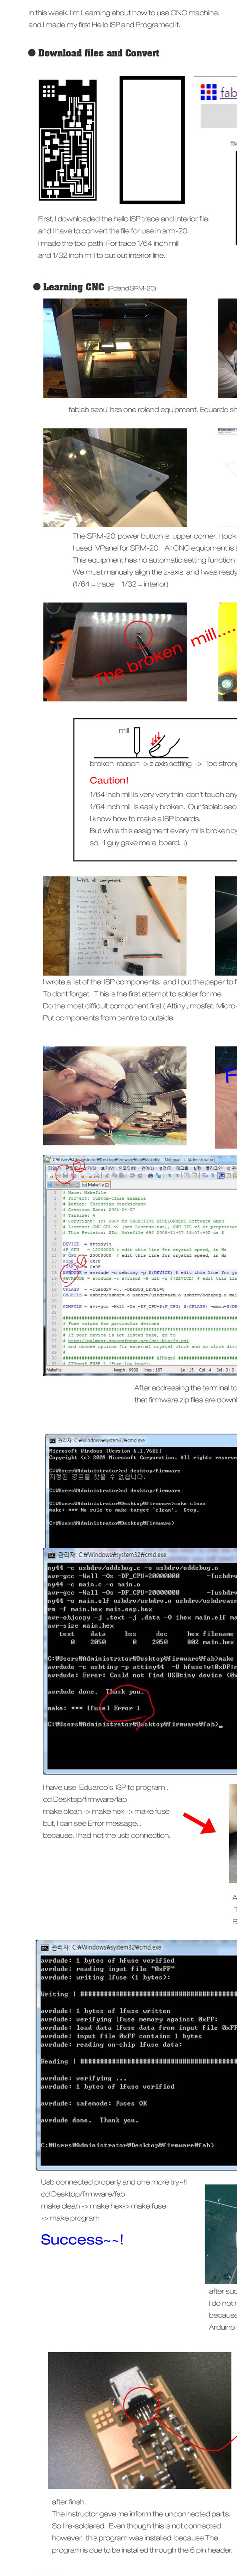This screenshot has height=2576, width=237.
Task: Click the '(Roland SRM-20)' label text
Action: click(131, 288)
